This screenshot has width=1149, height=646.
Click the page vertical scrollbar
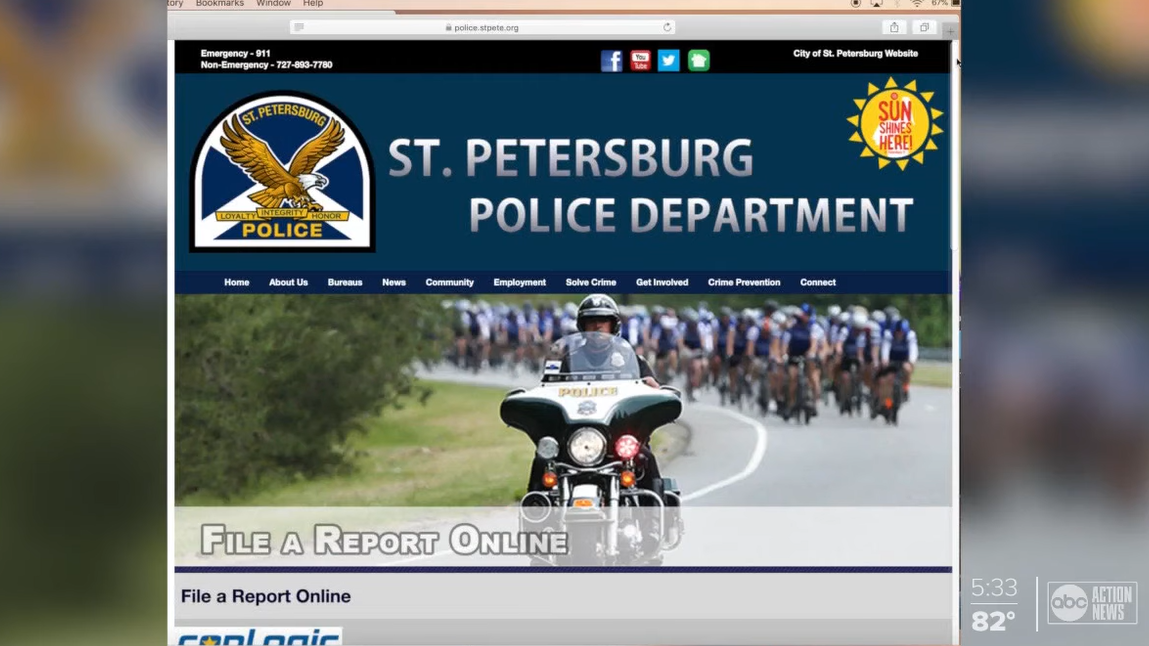(955, 146)
